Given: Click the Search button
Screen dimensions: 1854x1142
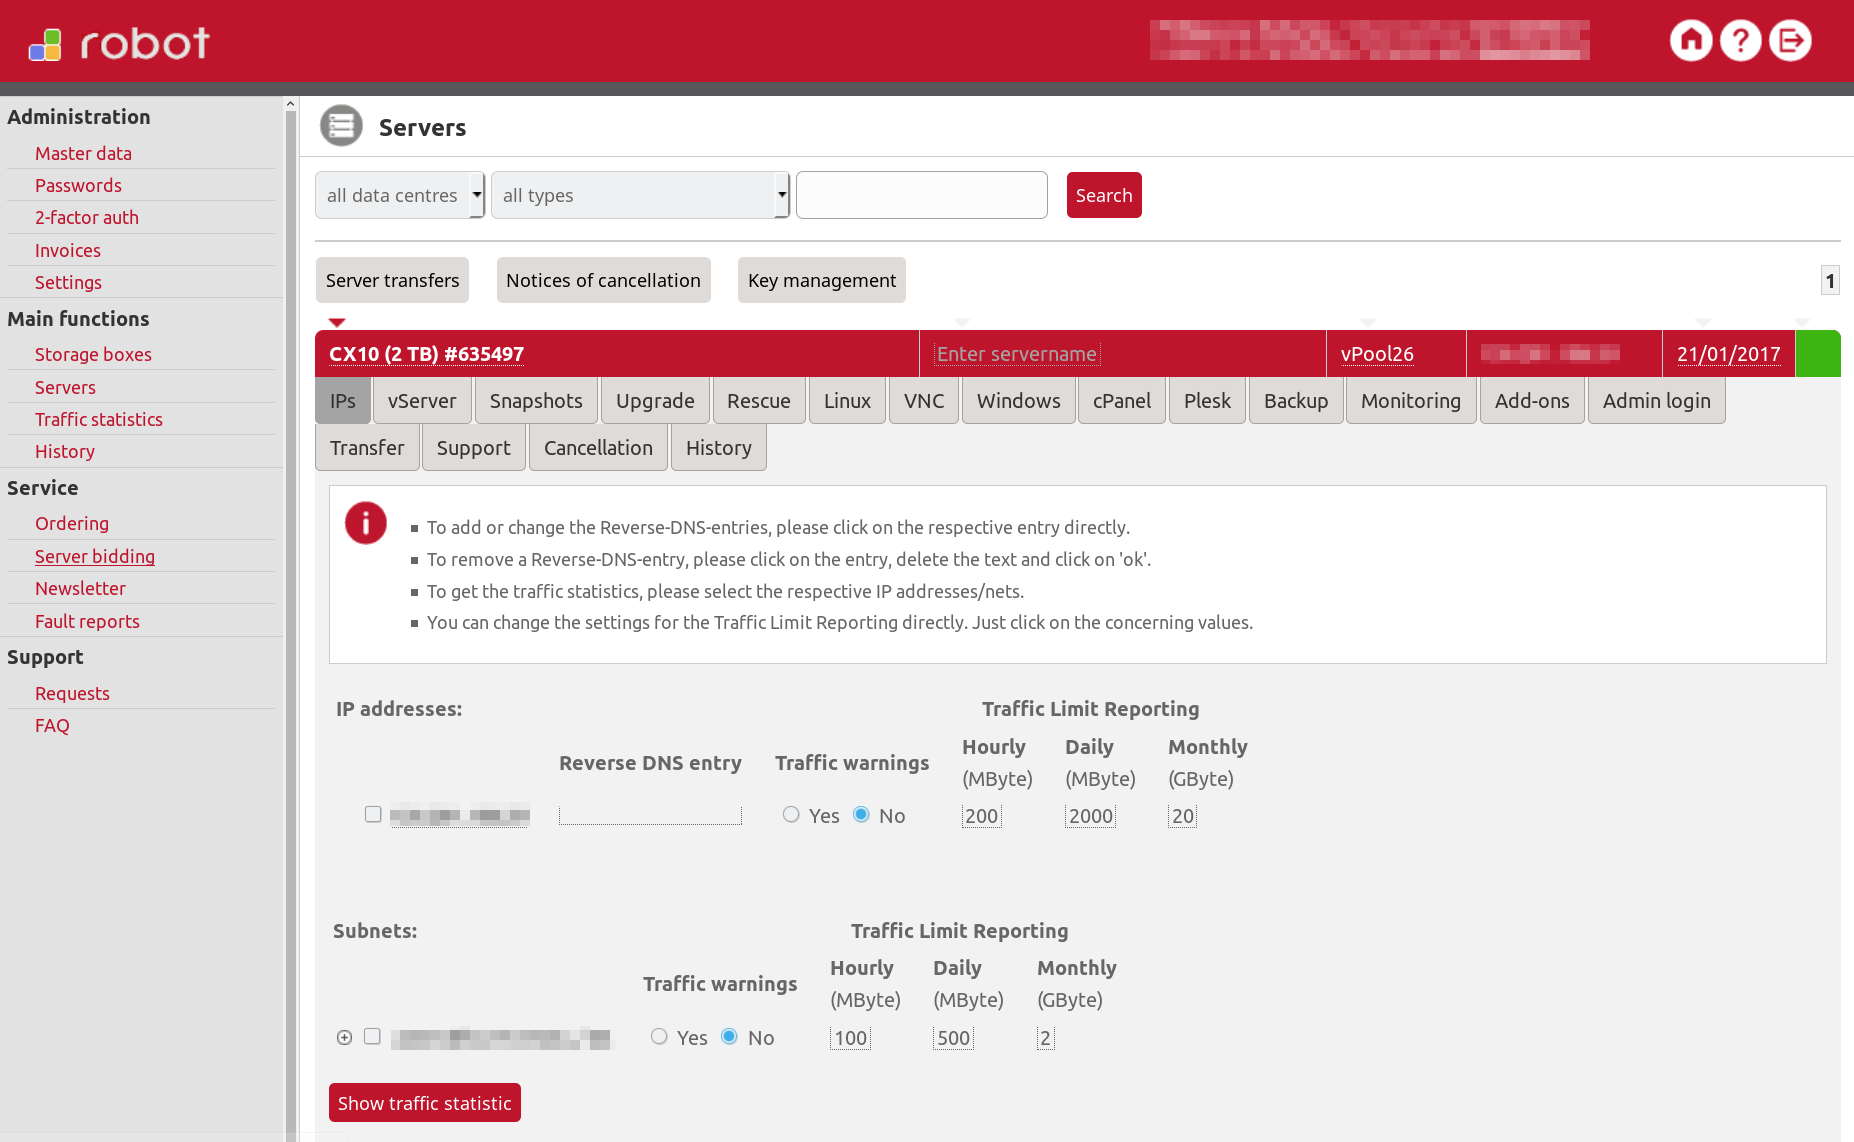Looking at the screenshot, I should pos(1103,195).
